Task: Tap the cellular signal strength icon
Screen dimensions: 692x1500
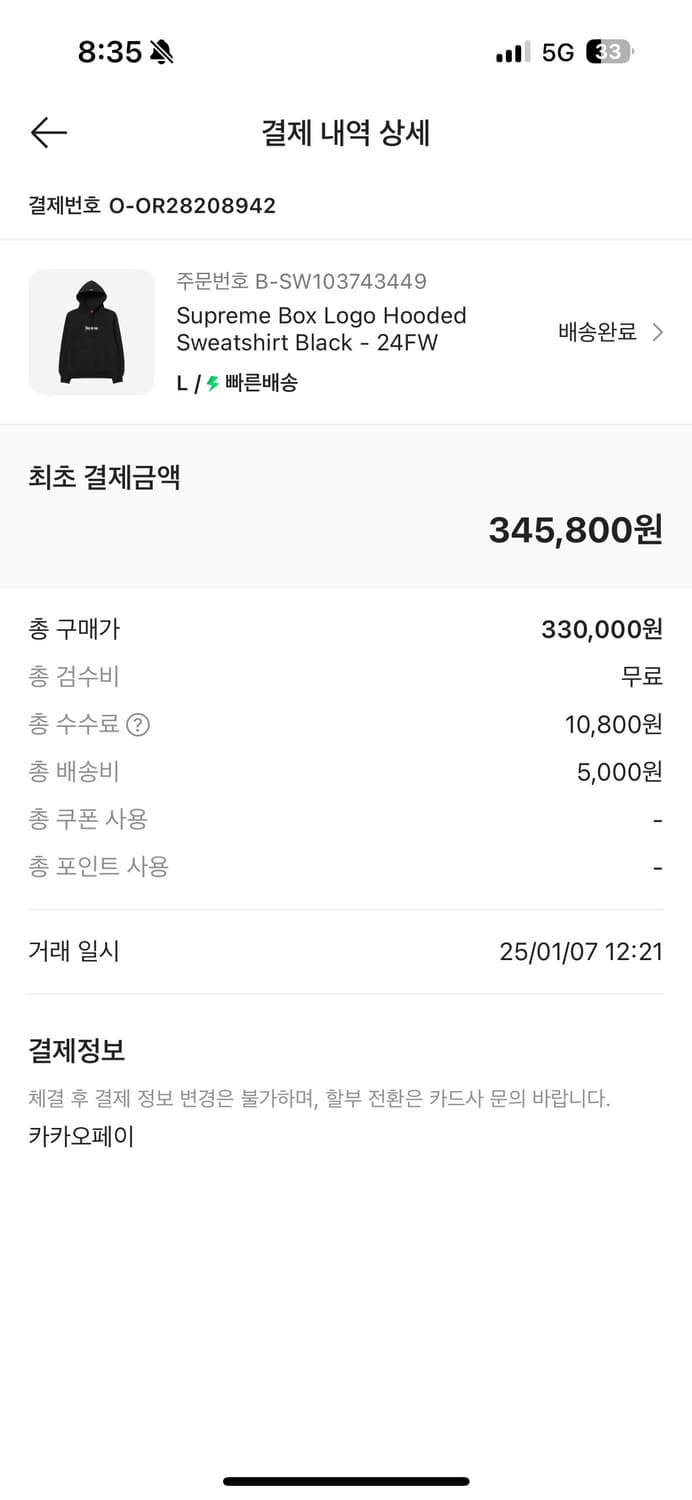Action: 510,52
